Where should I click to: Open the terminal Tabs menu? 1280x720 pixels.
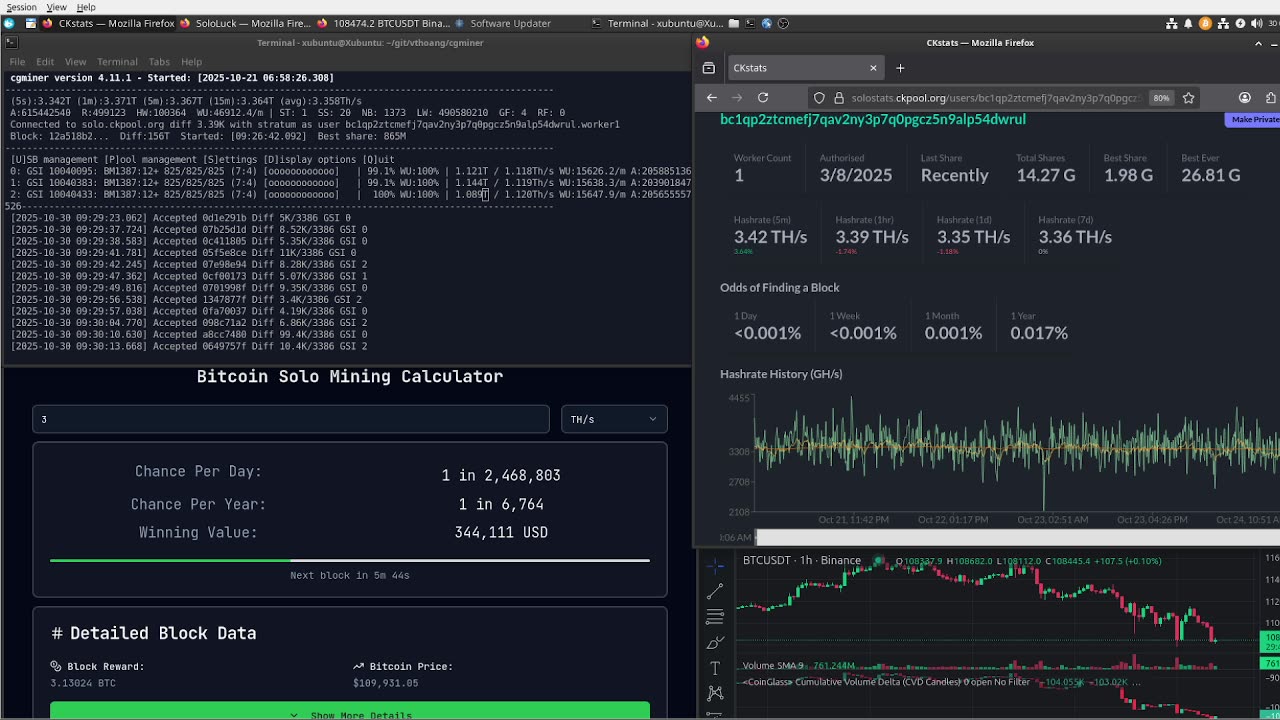(x=159, y=62)
